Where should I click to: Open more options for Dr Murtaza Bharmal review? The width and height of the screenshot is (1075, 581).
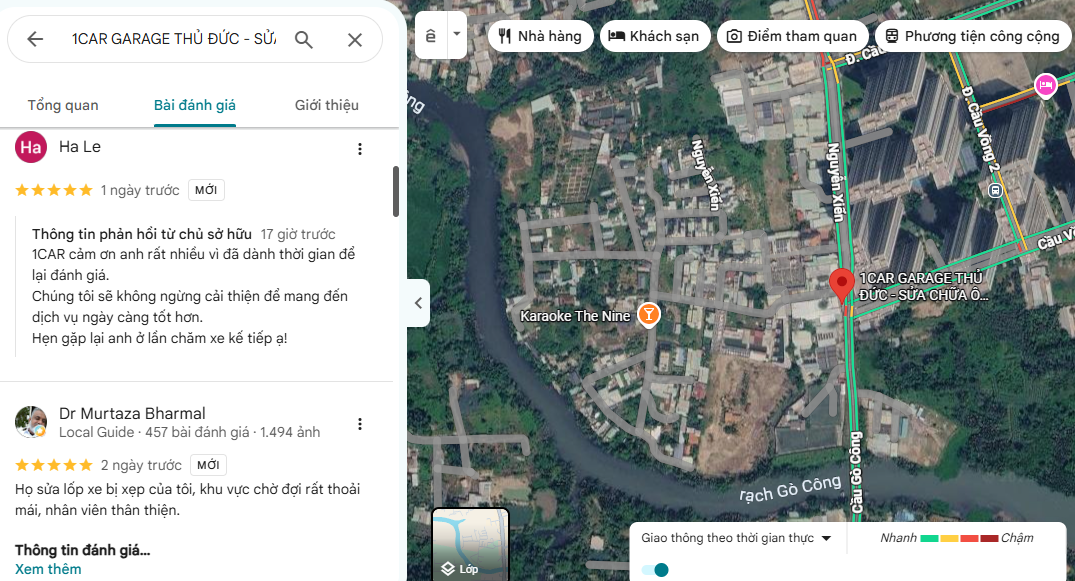point(360,424)
